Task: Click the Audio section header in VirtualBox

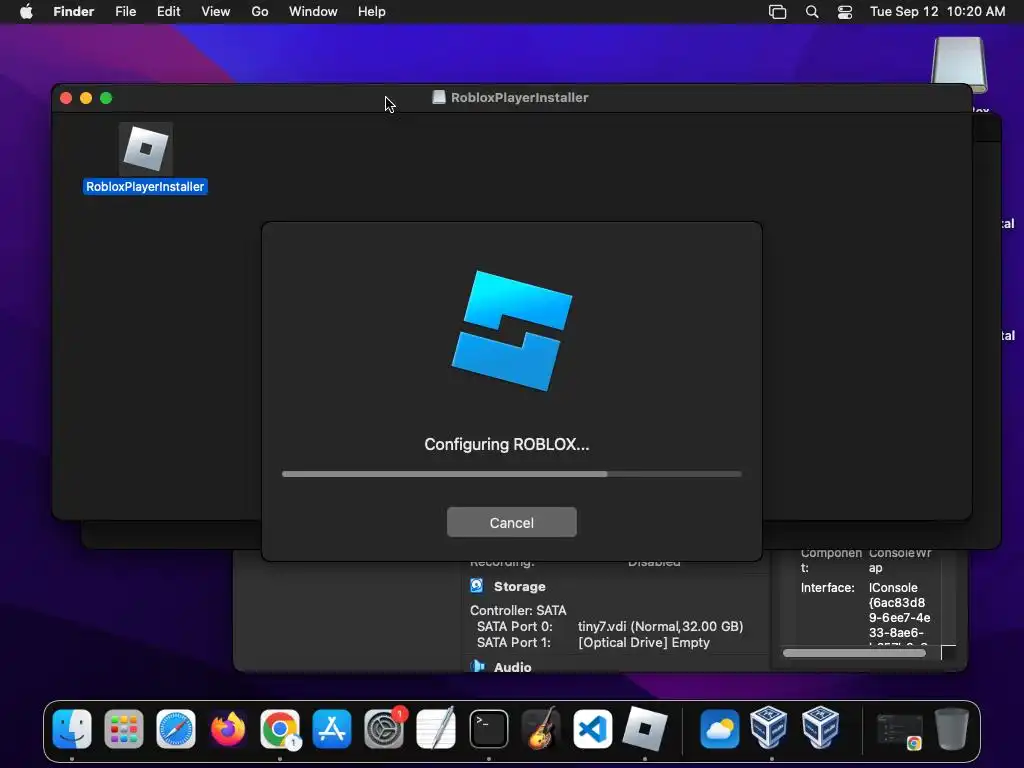Action: pos(512,666)
